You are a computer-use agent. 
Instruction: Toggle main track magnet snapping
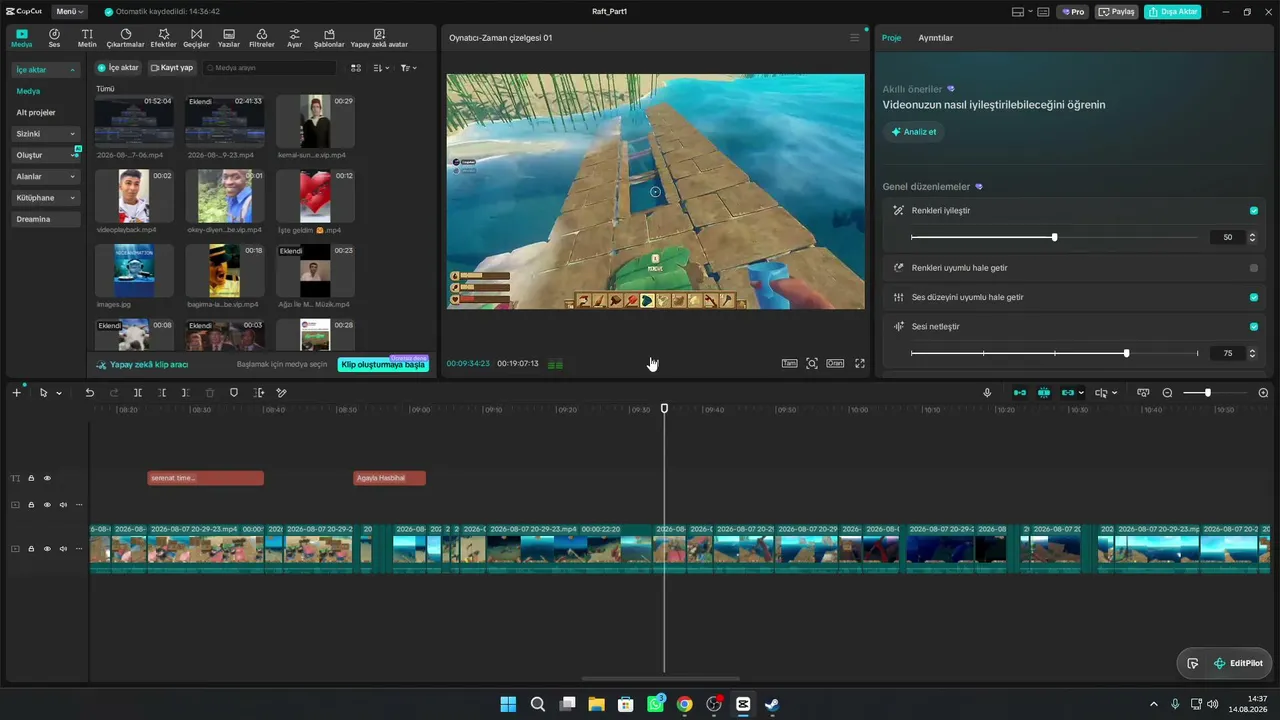click(1020, 393)
